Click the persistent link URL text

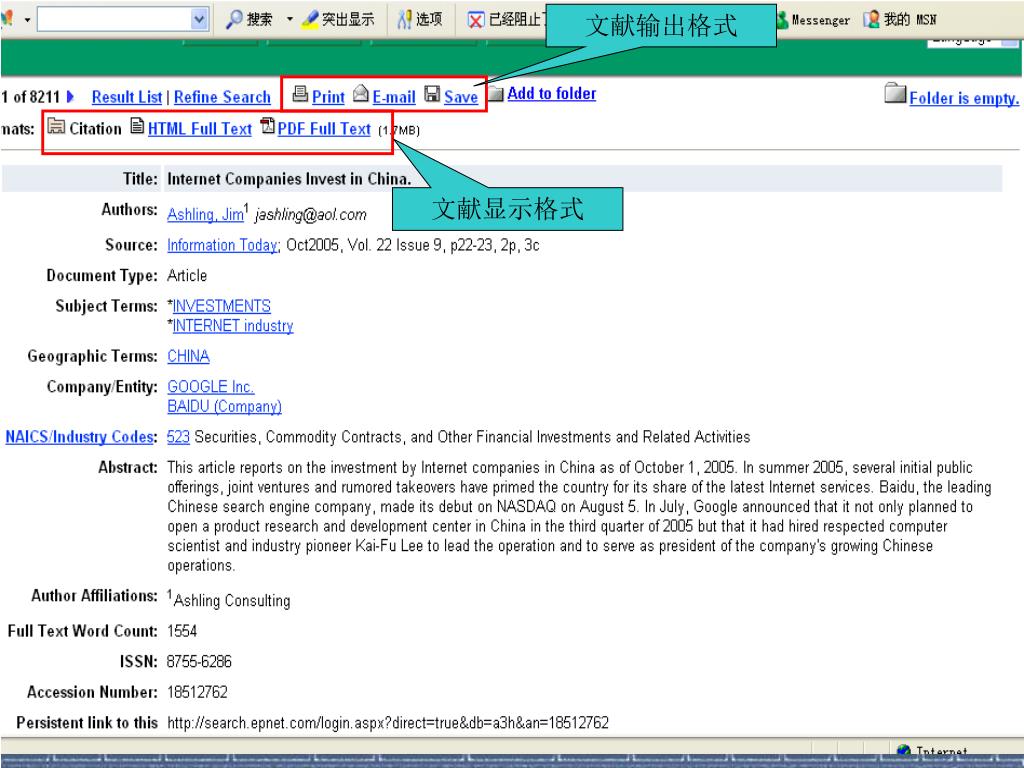click(388, 723)
